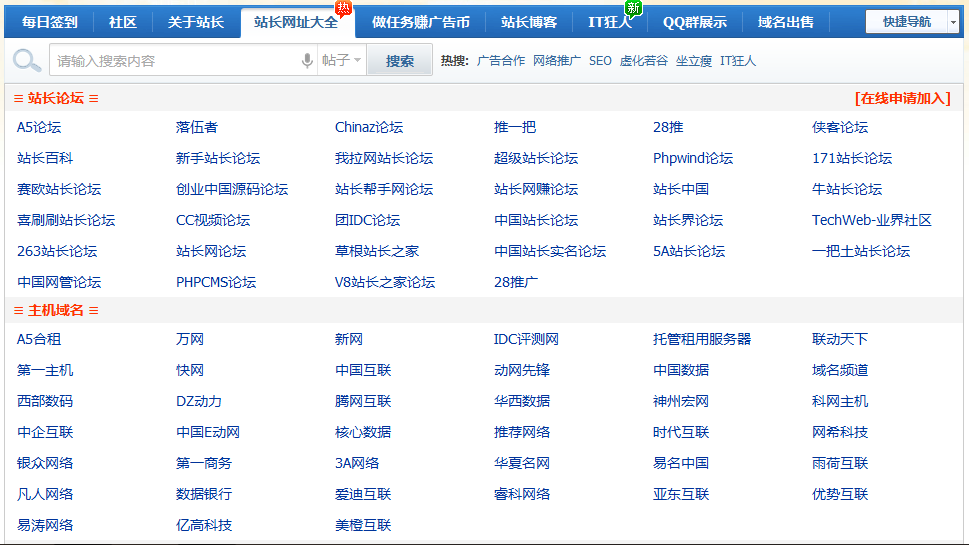Open the 美橙互联 link

pyautogui.click(x=363, y=525)
